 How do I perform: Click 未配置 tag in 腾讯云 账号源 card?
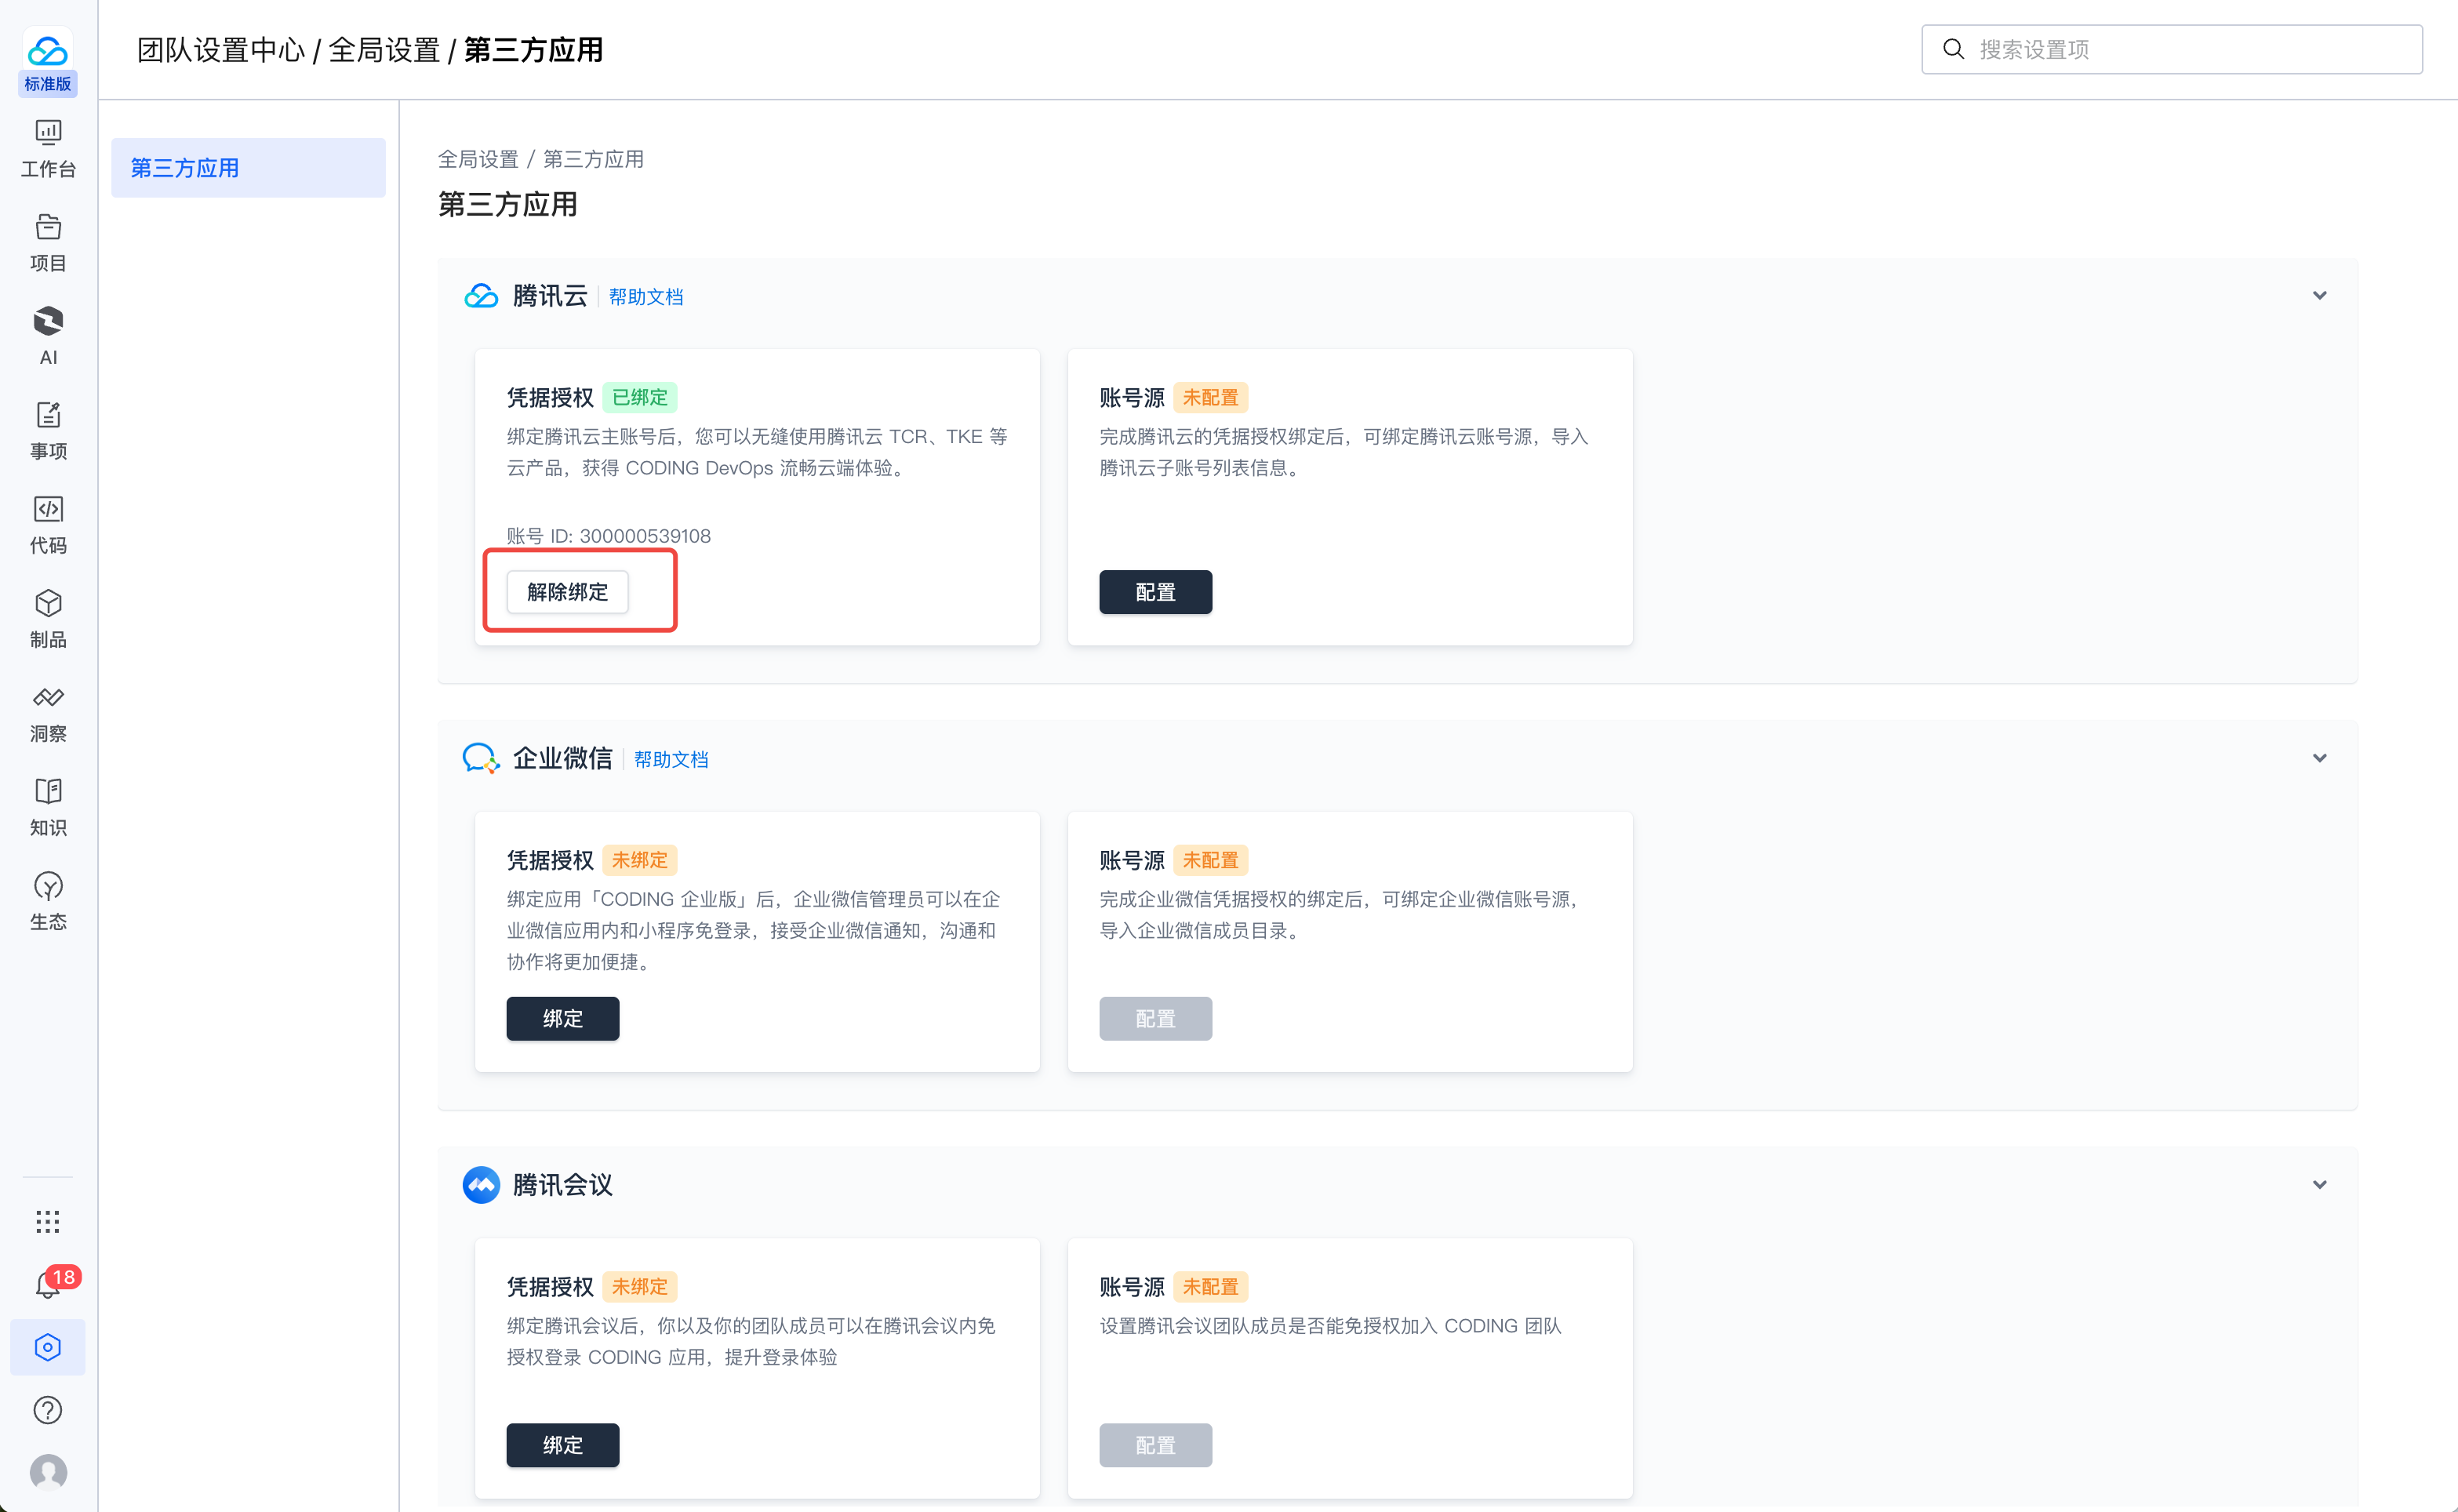(x=1210, y=397)
